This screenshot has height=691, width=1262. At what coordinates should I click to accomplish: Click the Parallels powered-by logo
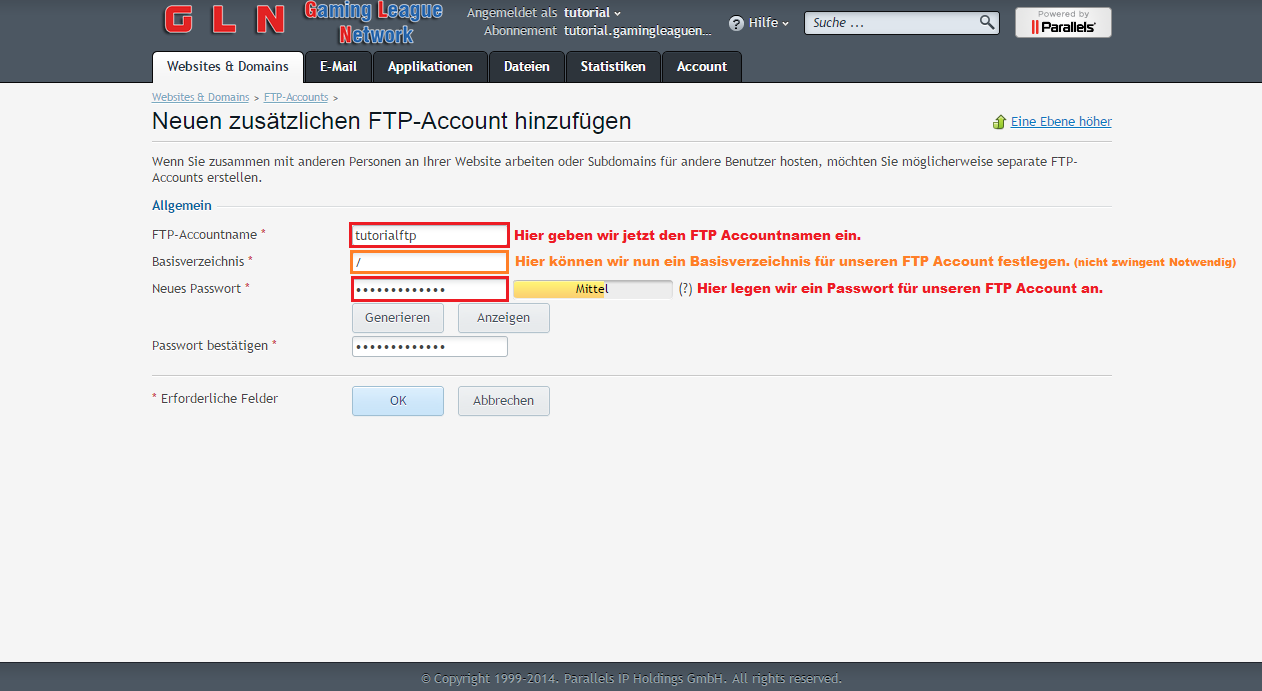pyautogui.click(x=1062, y=23)
